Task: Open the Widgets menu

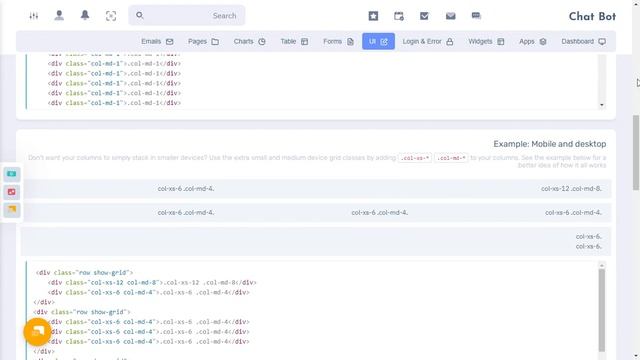Action: tap(486, 41)
